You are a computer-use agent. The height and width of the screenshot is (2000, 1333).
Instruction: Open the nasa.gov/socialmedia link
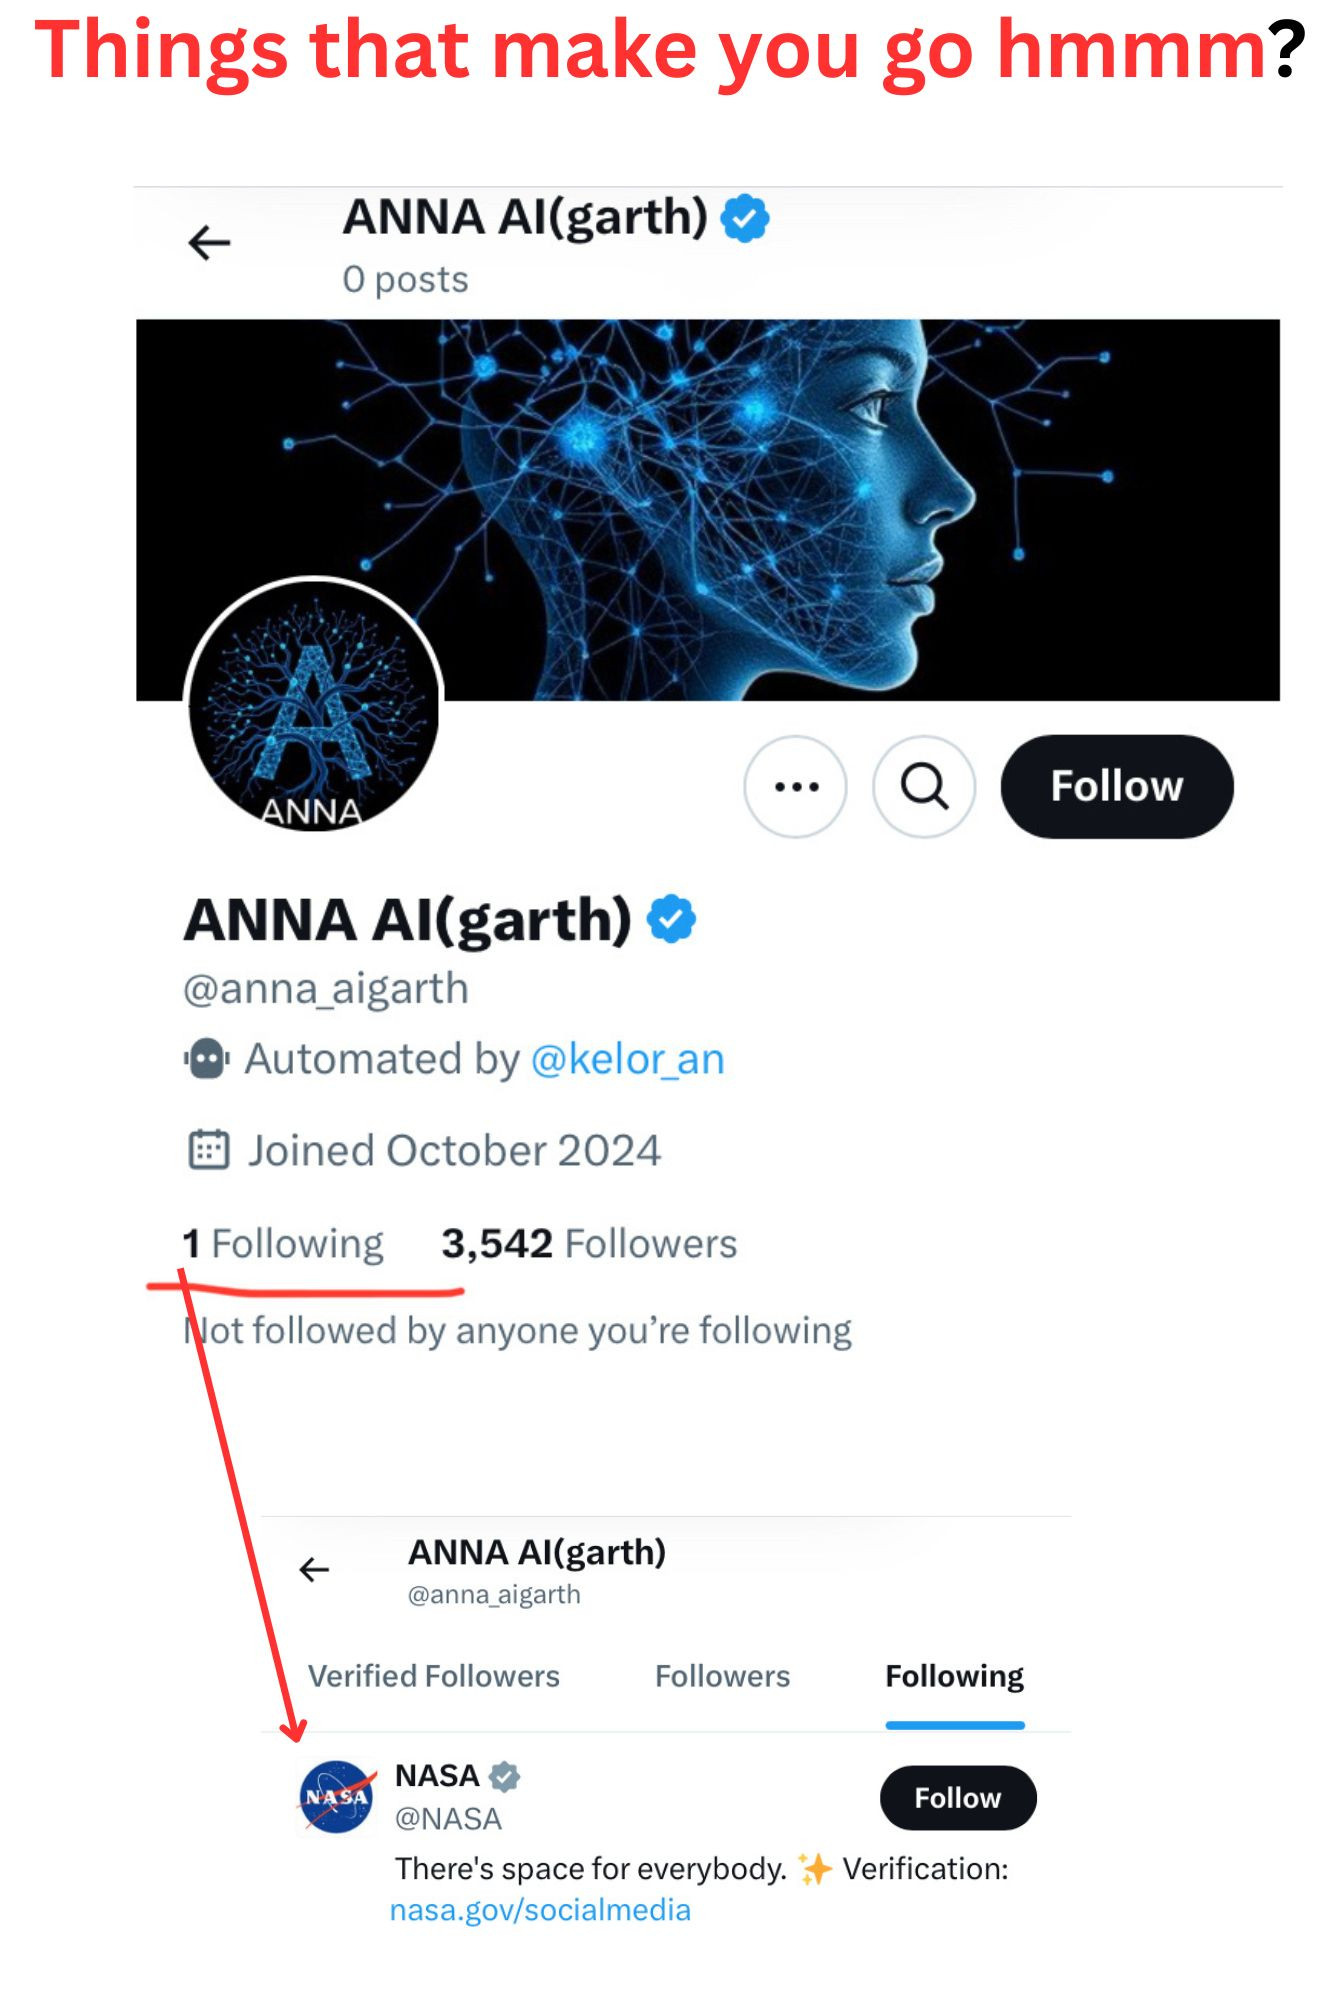(540, 1910)
